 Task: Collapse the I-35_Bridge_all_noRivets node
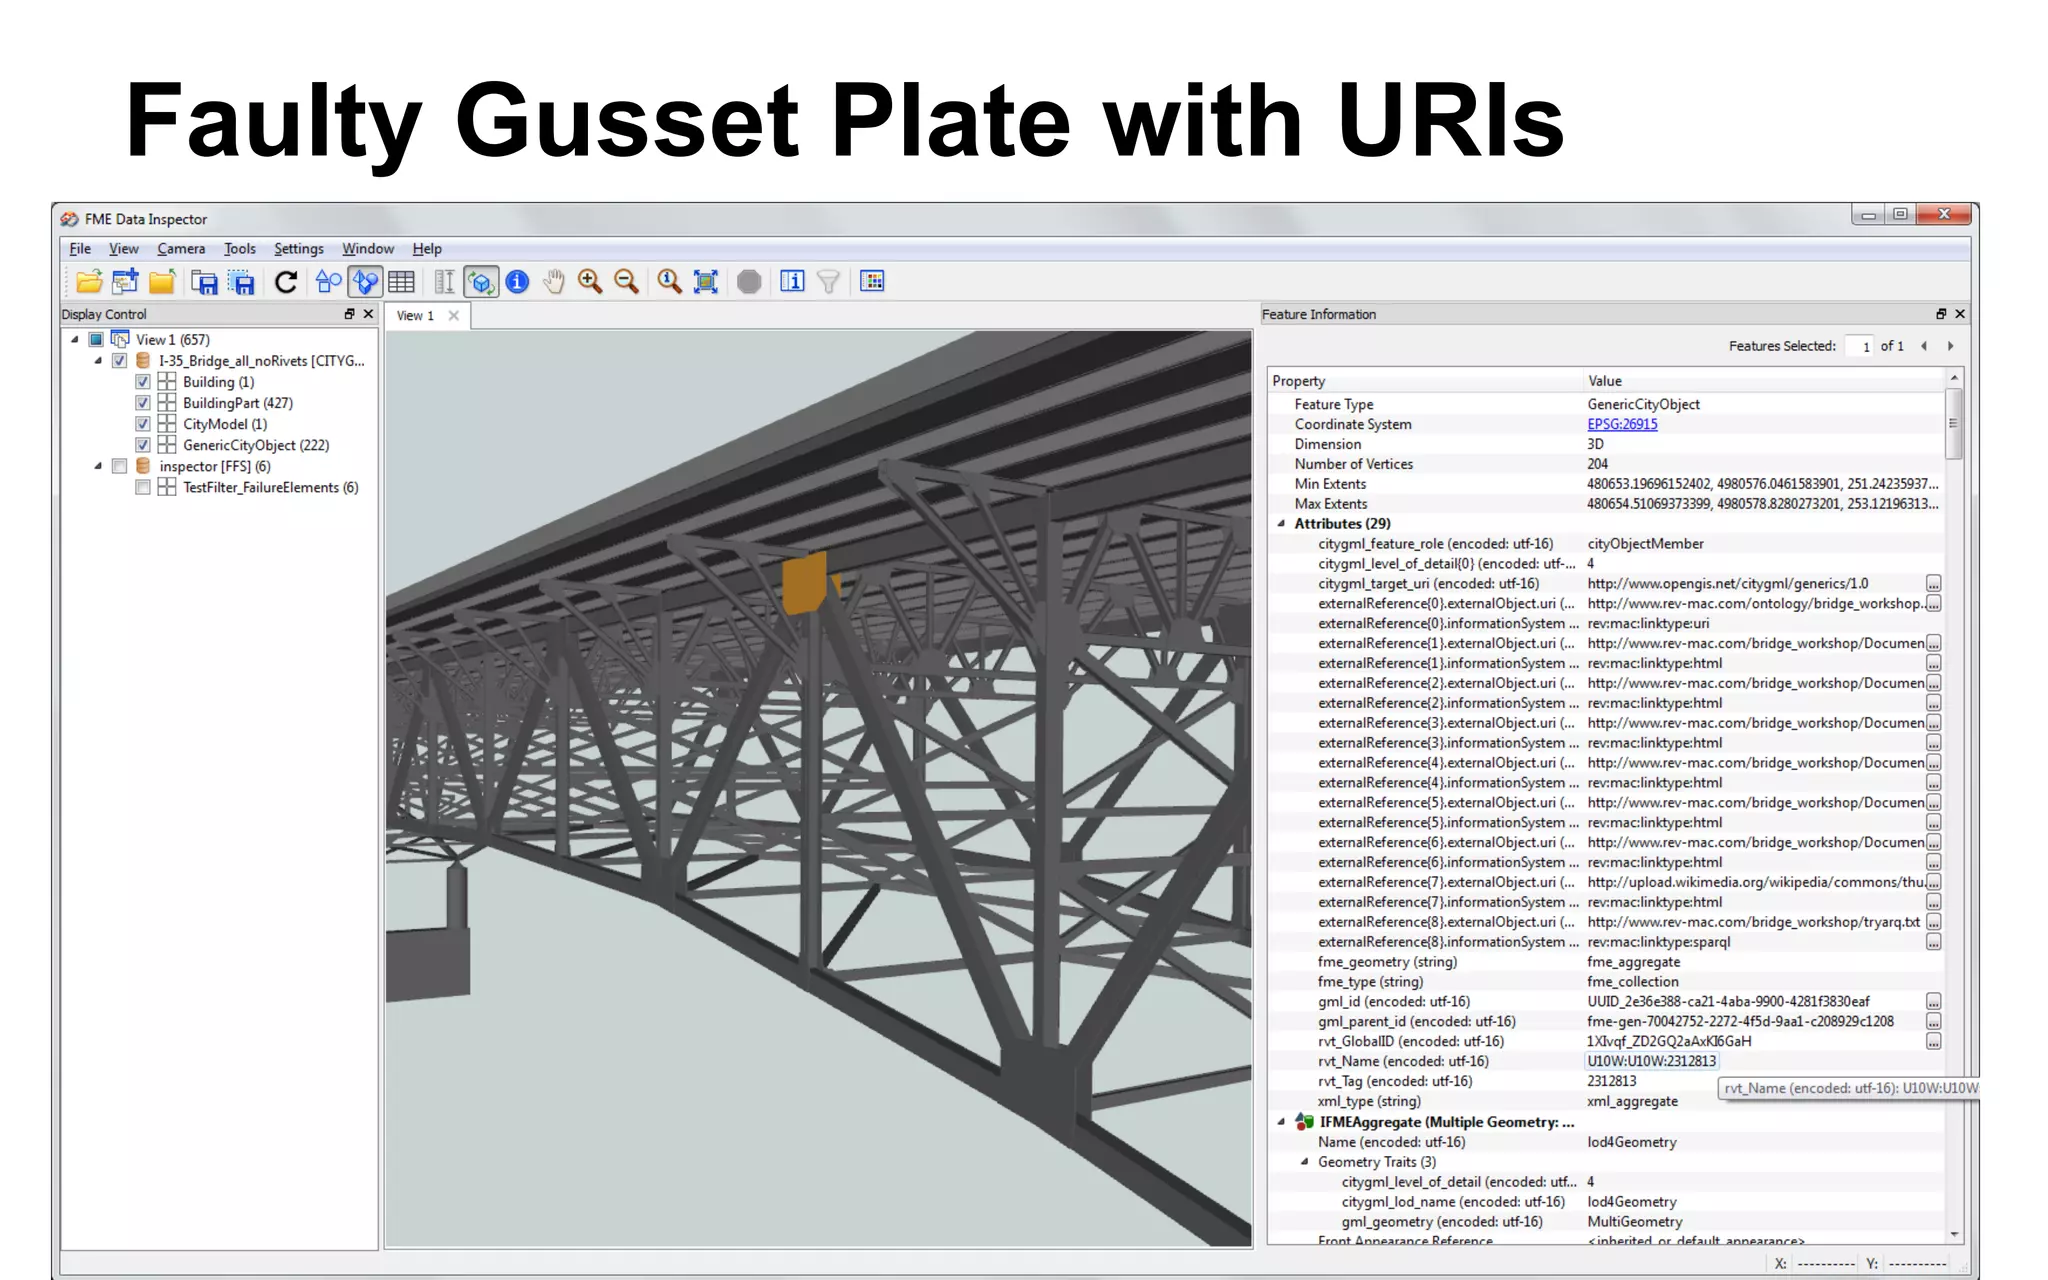click(98, 361)
